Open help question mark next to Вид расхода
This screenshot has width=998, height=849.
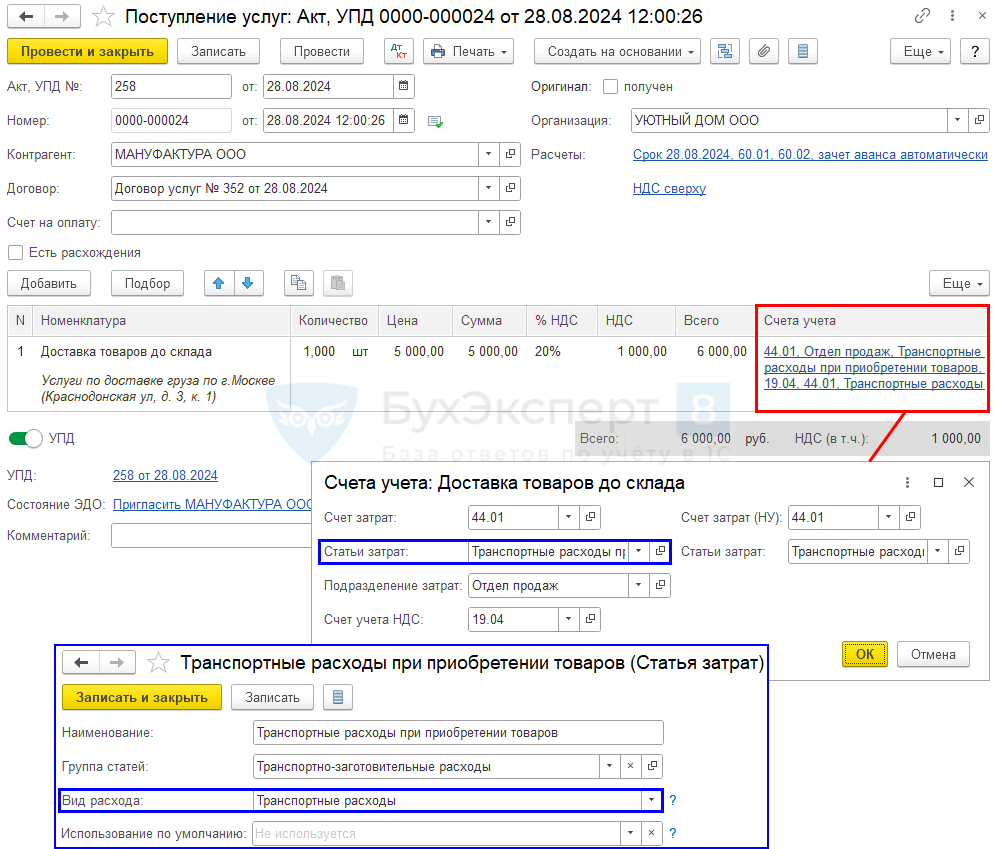pyautogui.click(x=673, y=801)
